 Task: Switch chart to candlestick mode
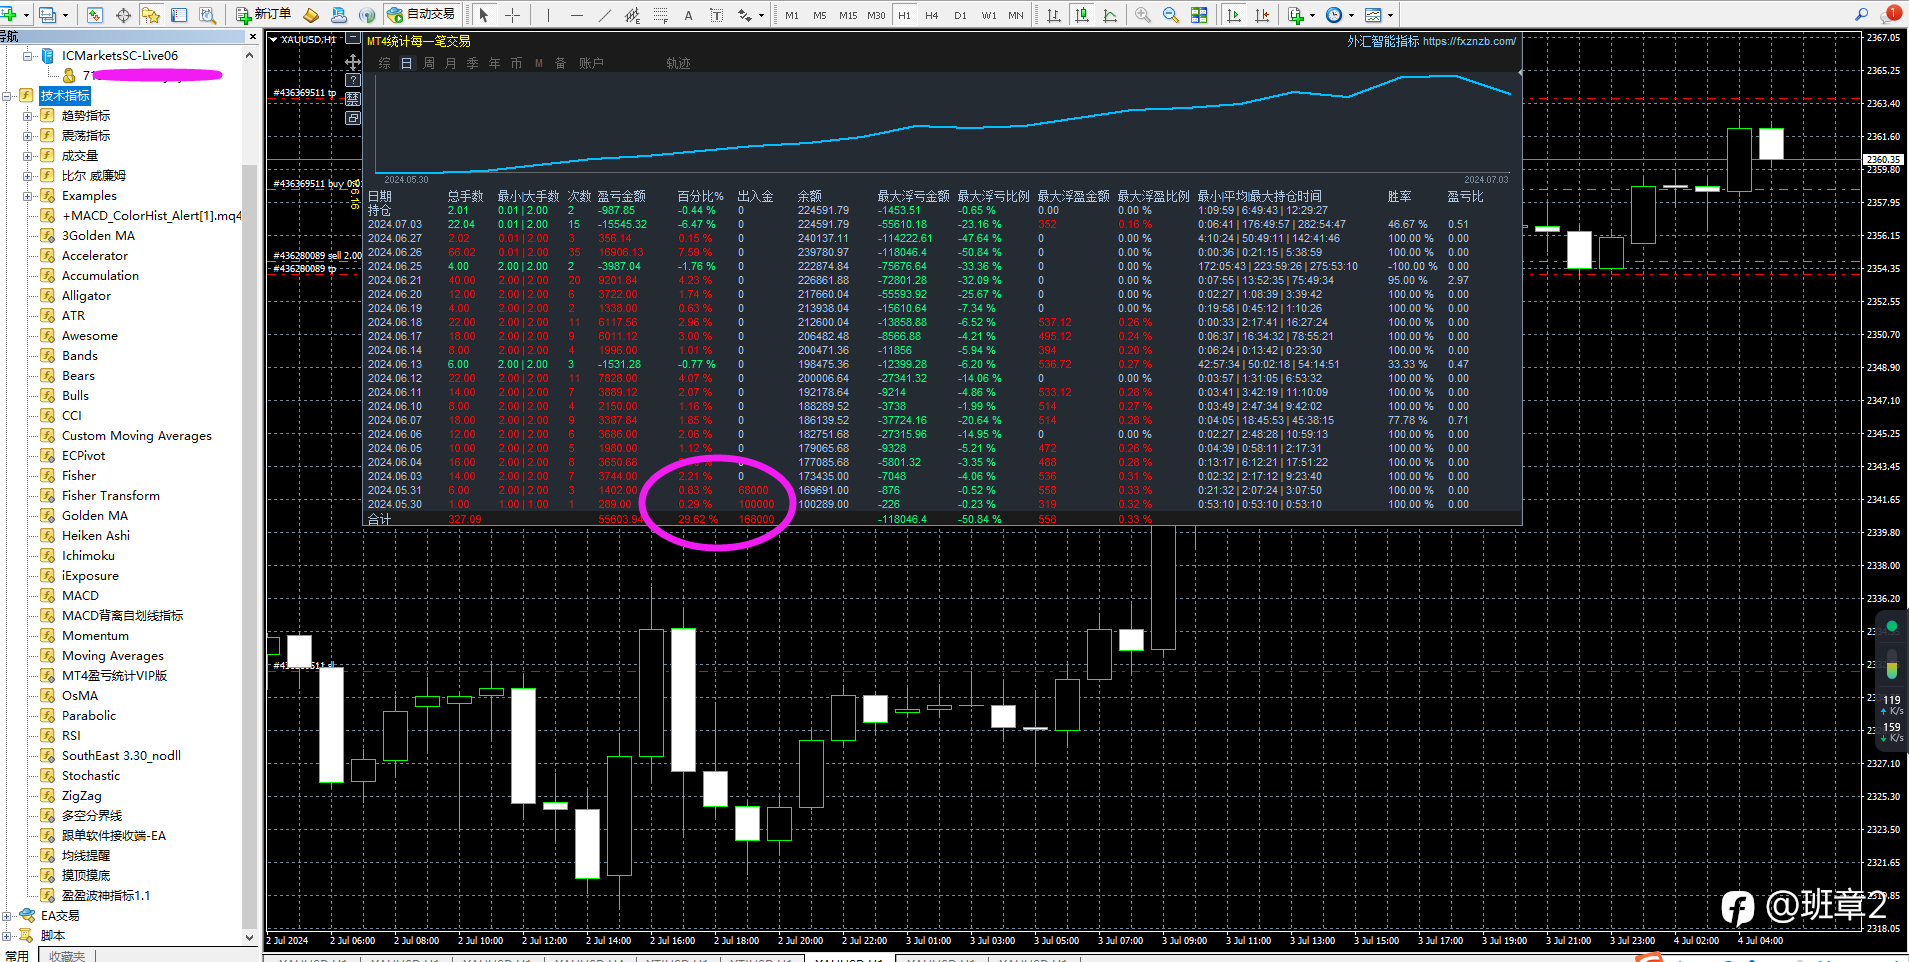point(1082,15)
